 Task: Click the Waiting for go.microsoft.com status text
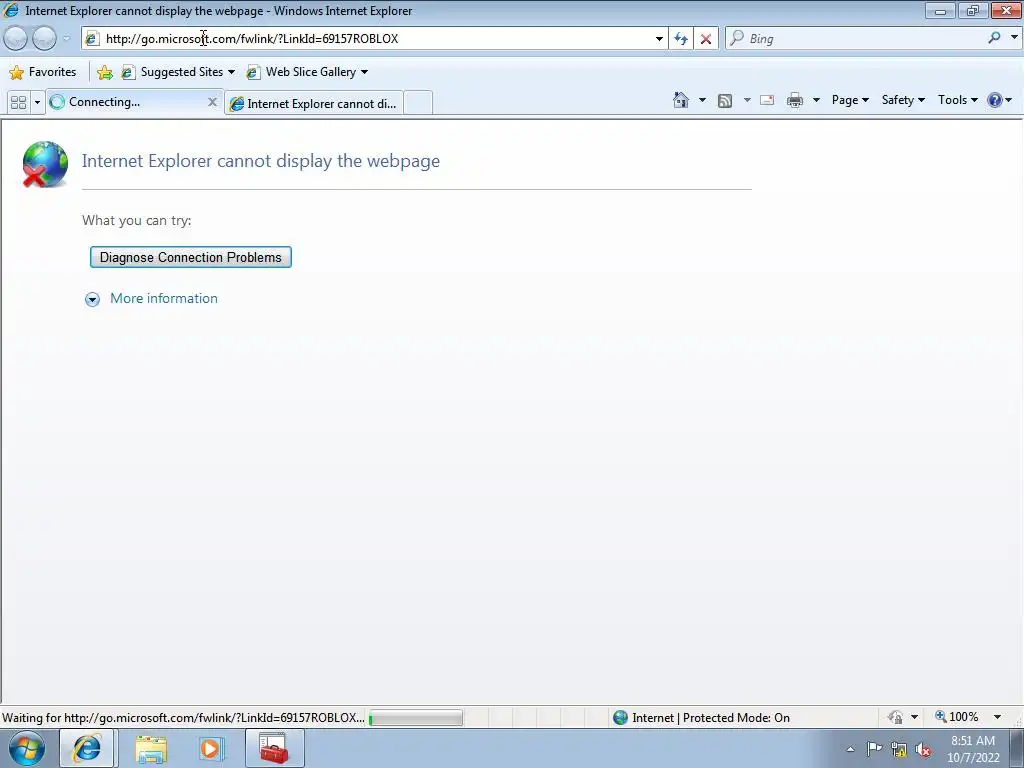184,718
